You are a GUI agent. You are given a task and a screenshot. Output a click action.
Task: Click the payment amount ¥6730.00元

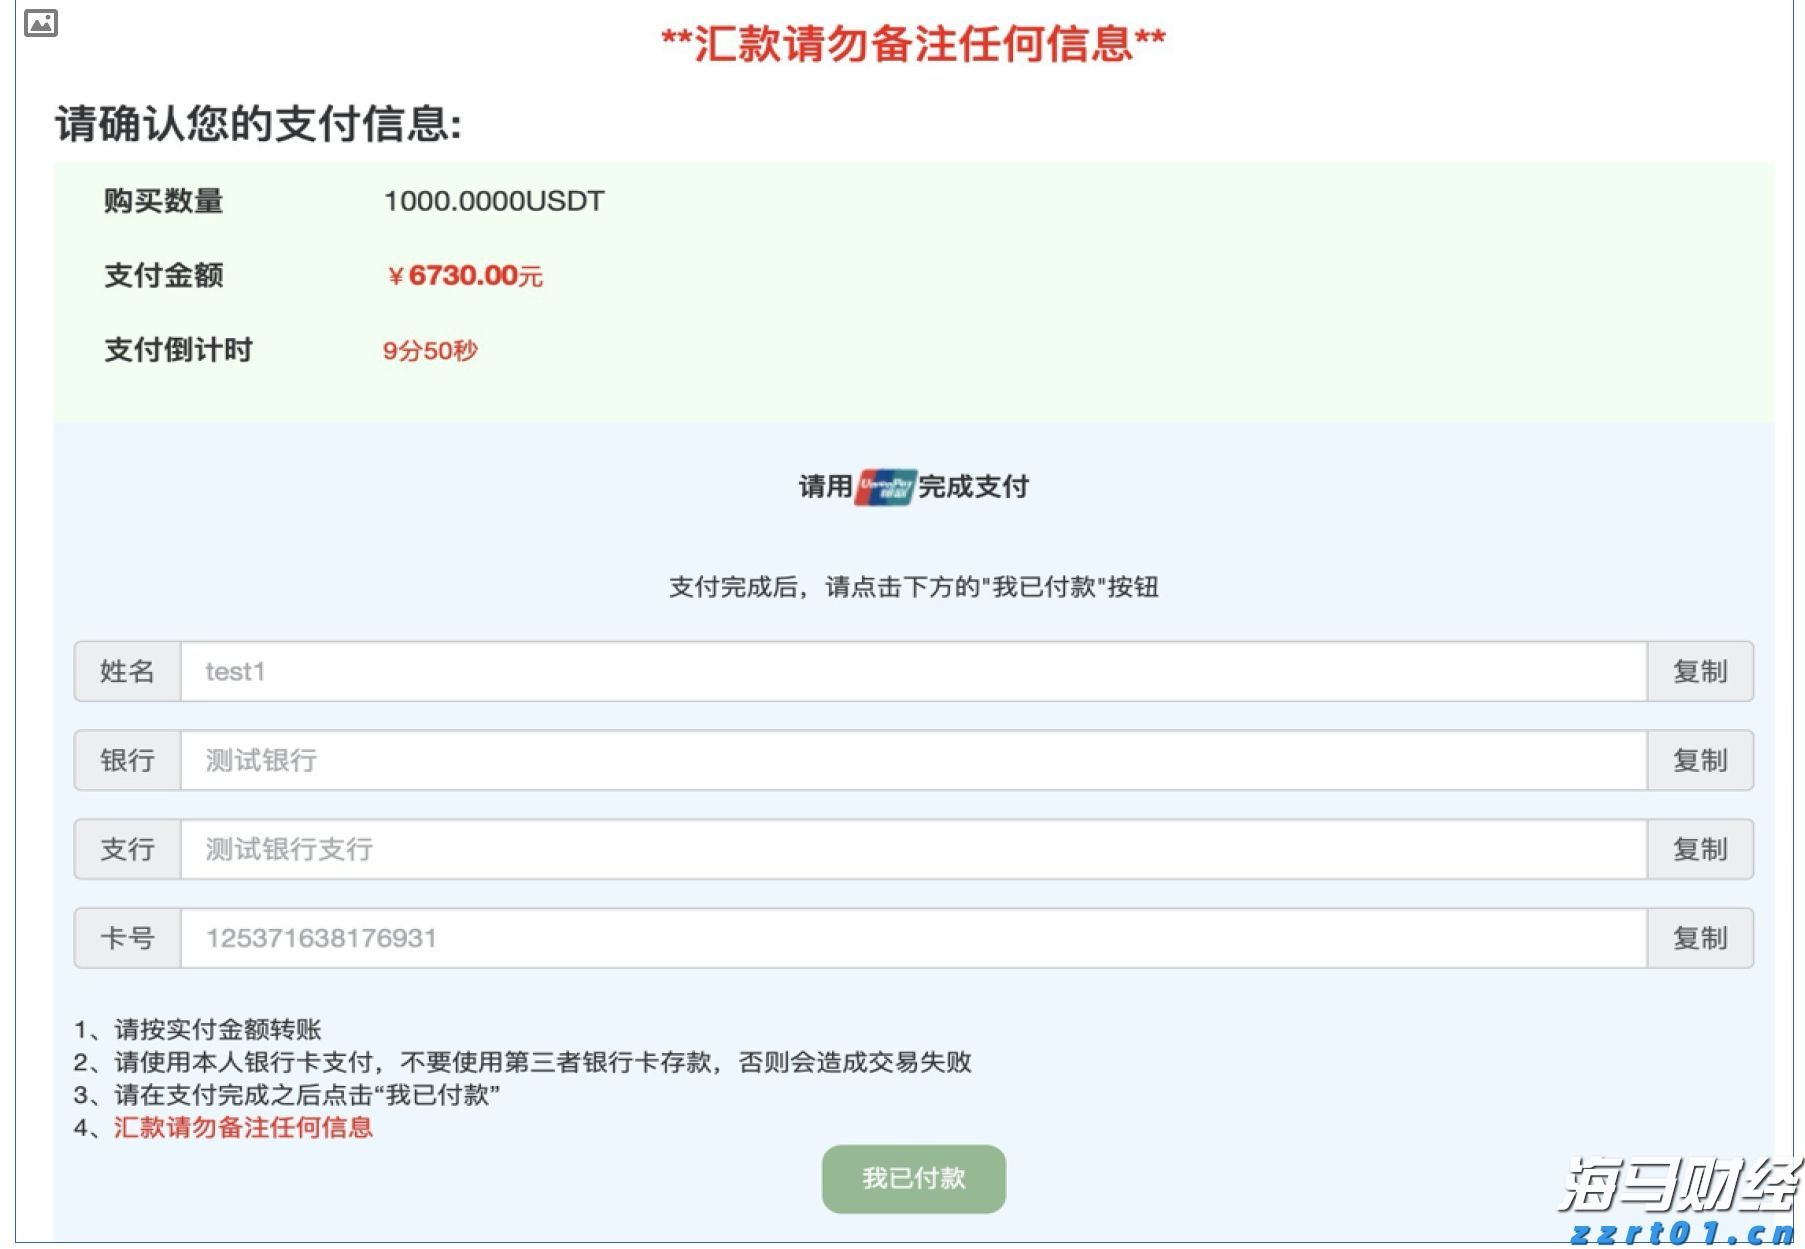pos(465,276)
